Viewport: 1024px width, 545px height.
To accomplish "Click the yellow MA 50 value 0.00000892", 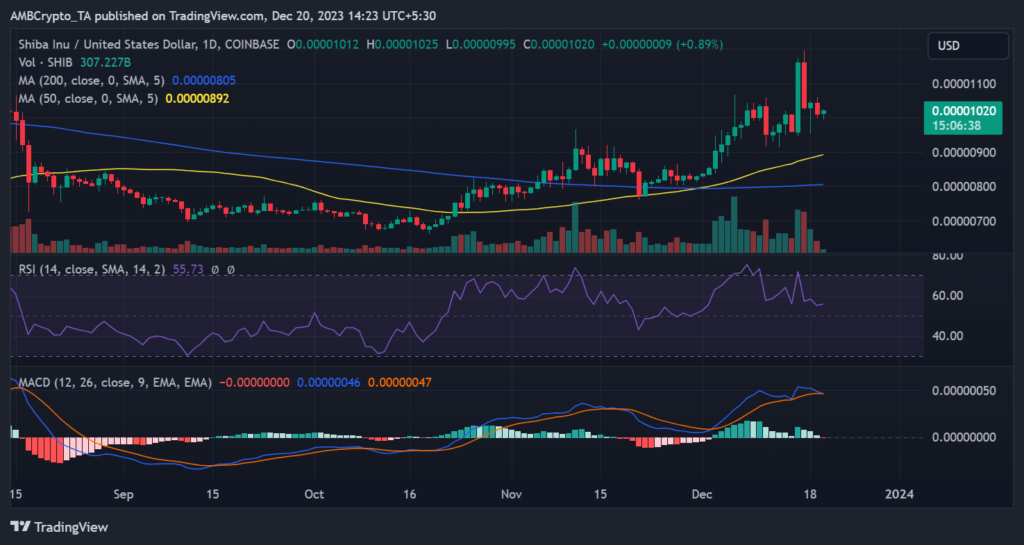I will click(208, 97).
